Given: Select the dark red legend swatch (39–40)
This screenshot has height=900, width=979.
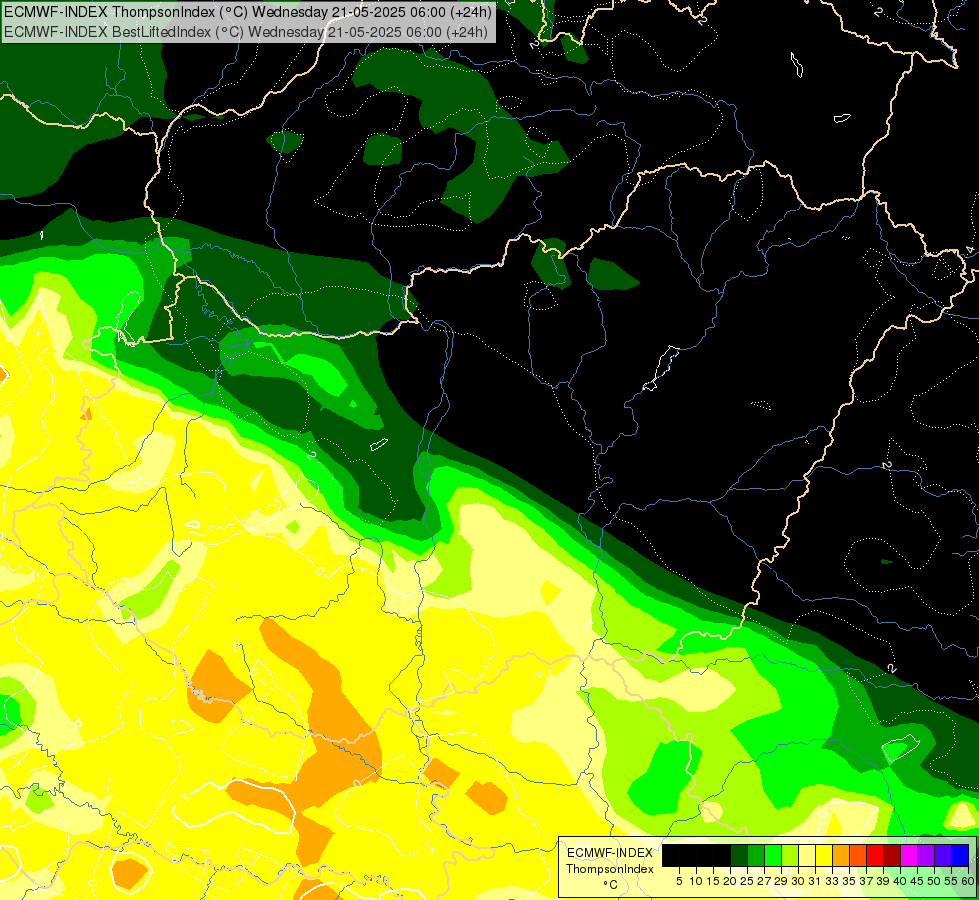Looking at the screenshot, I should pyautogui.click(x=892, y=855).
